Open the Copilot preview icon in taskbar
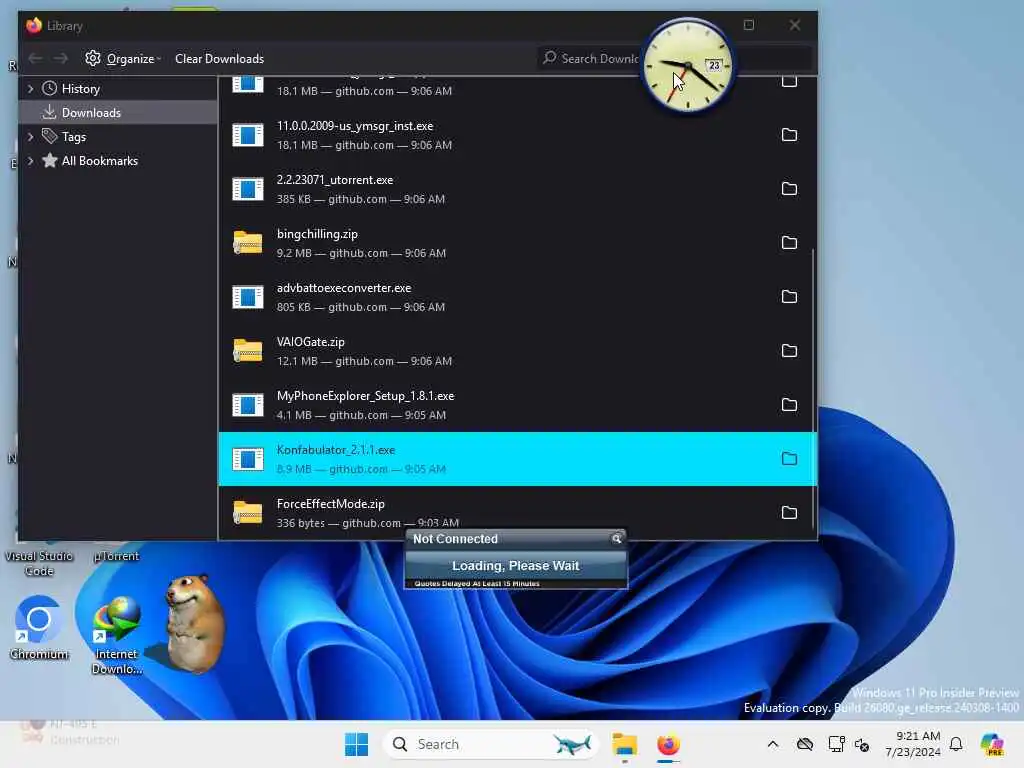 coord(992,744)
